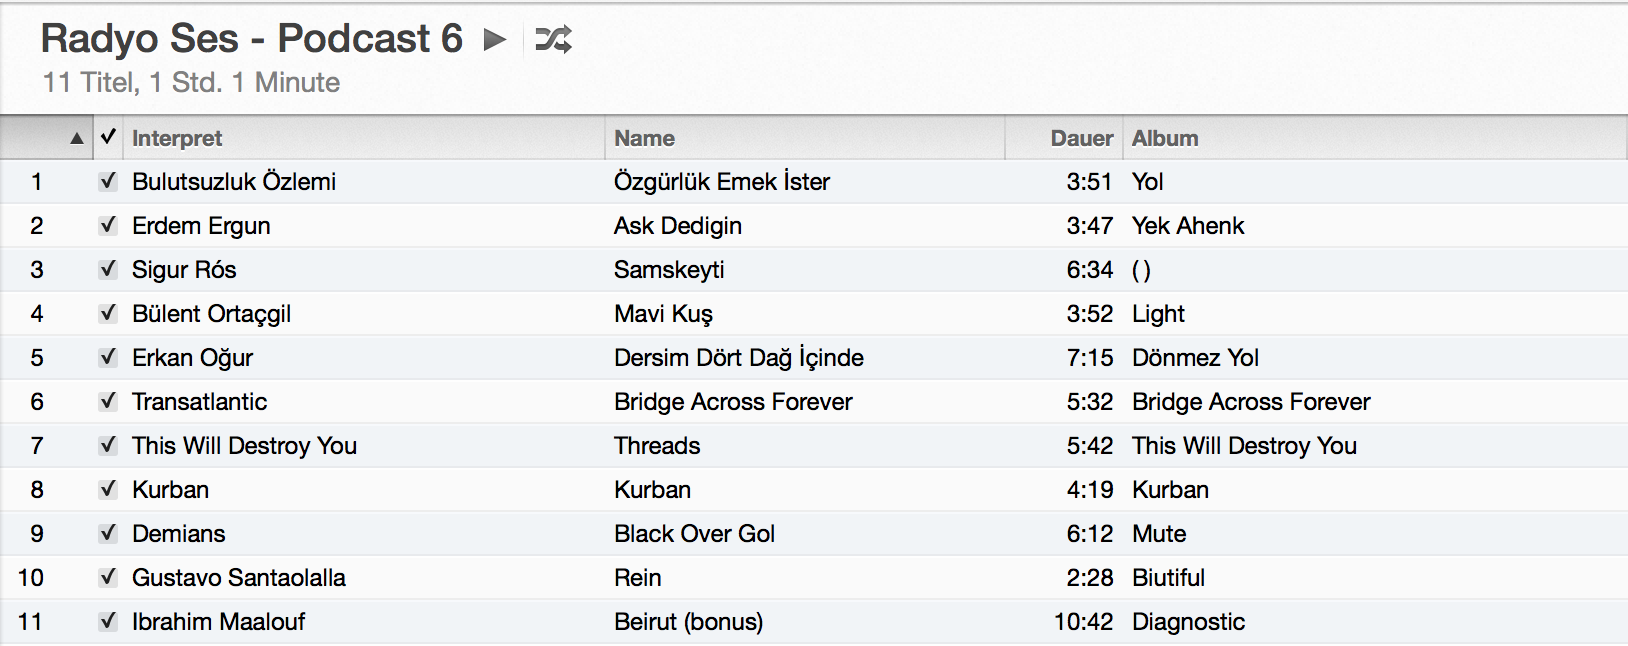Toggle the checkmark column header

click(x=108, y=137)
